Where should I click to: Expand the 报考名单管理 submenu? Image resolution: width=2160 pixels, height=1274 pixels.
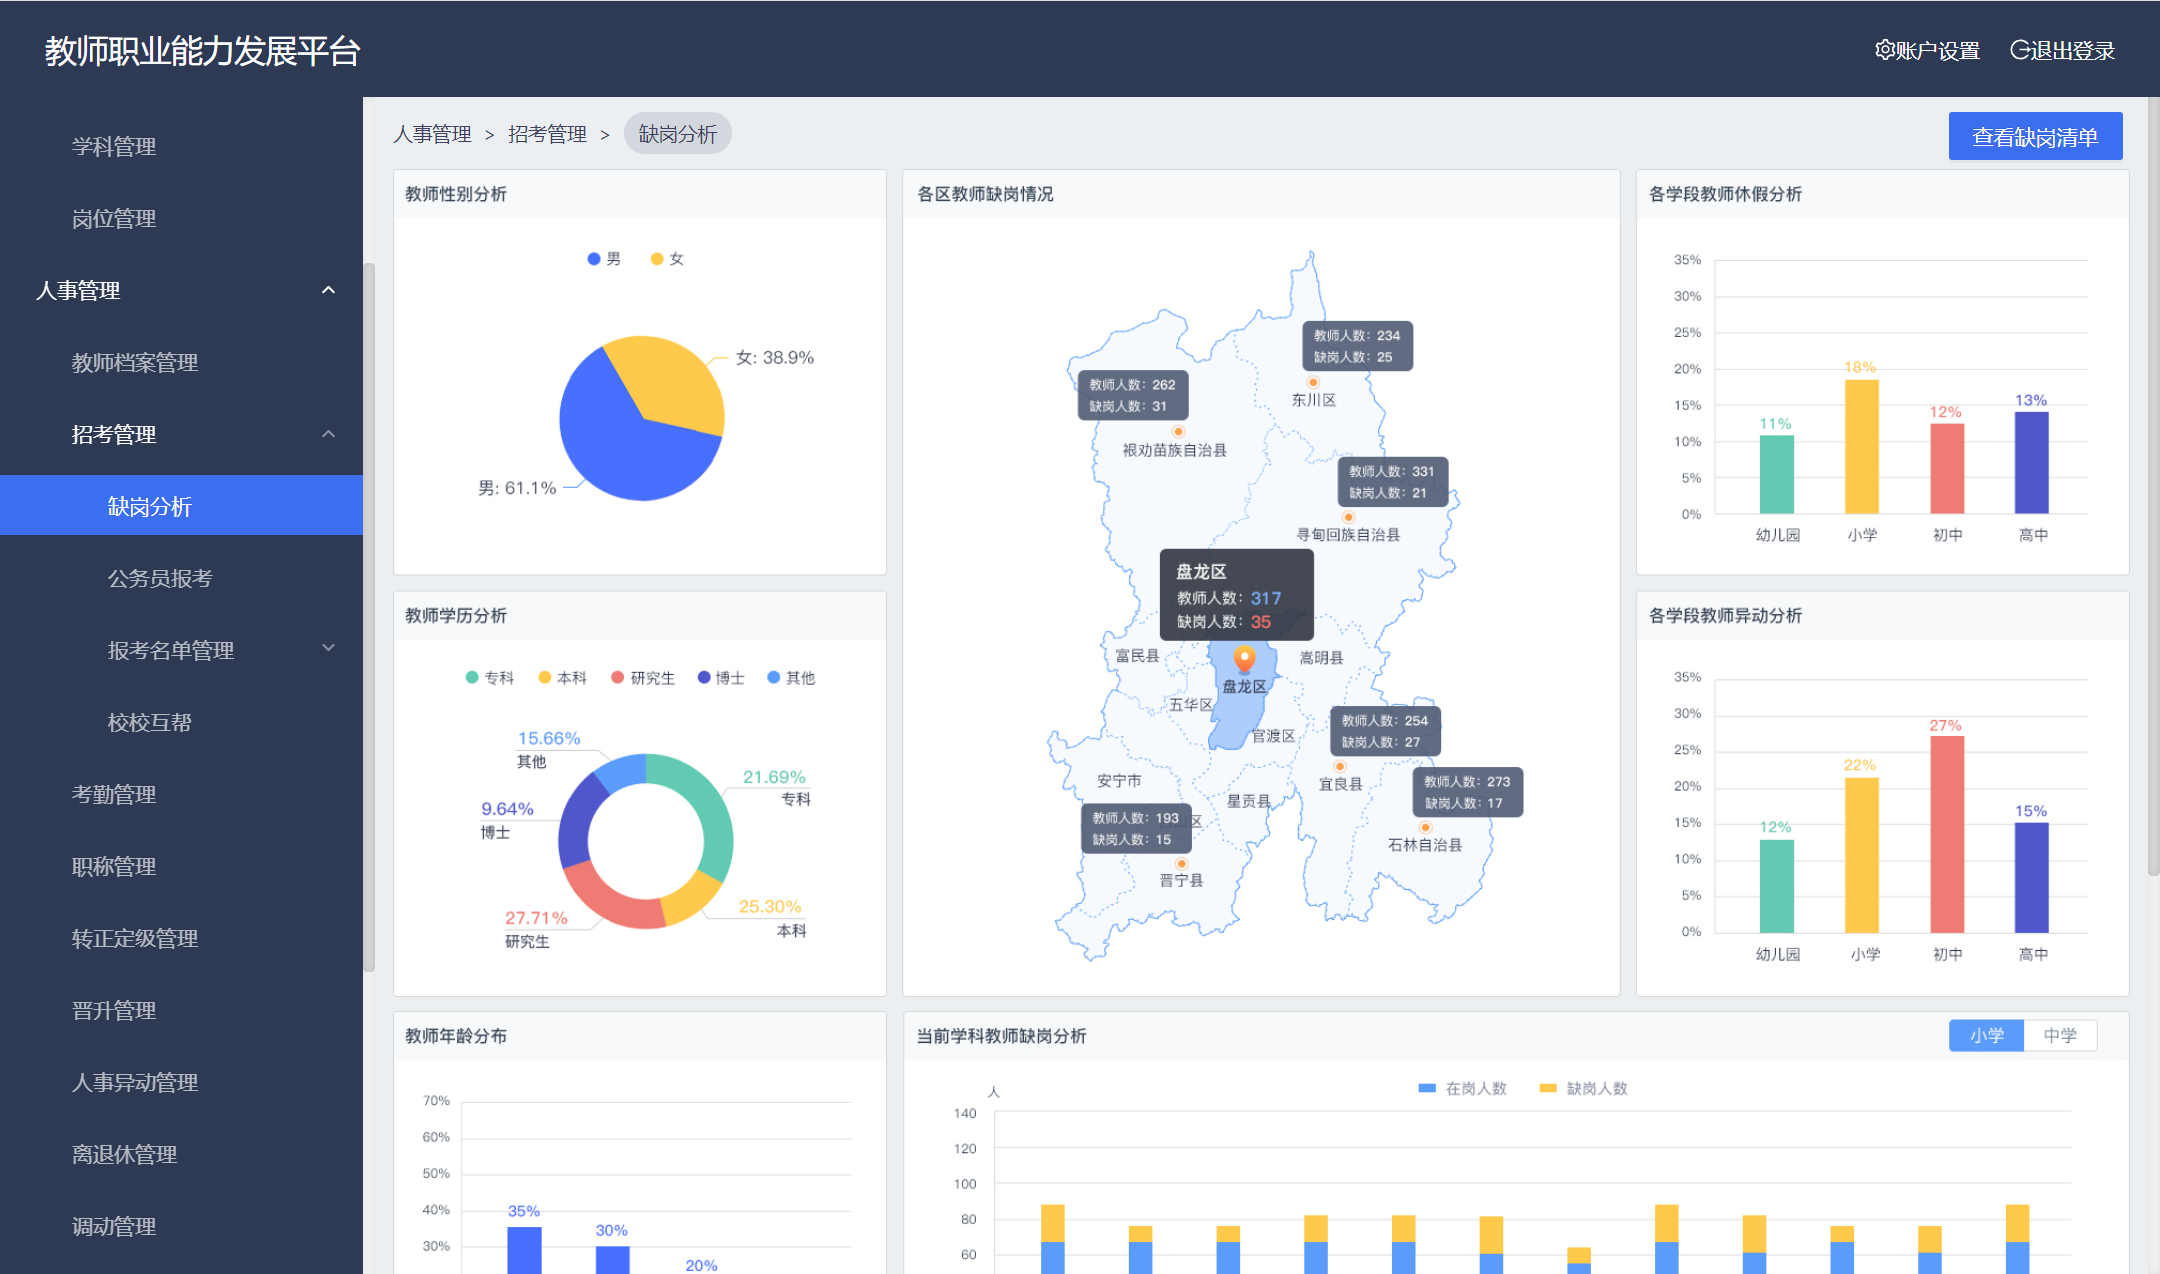(x=328, y=649)
